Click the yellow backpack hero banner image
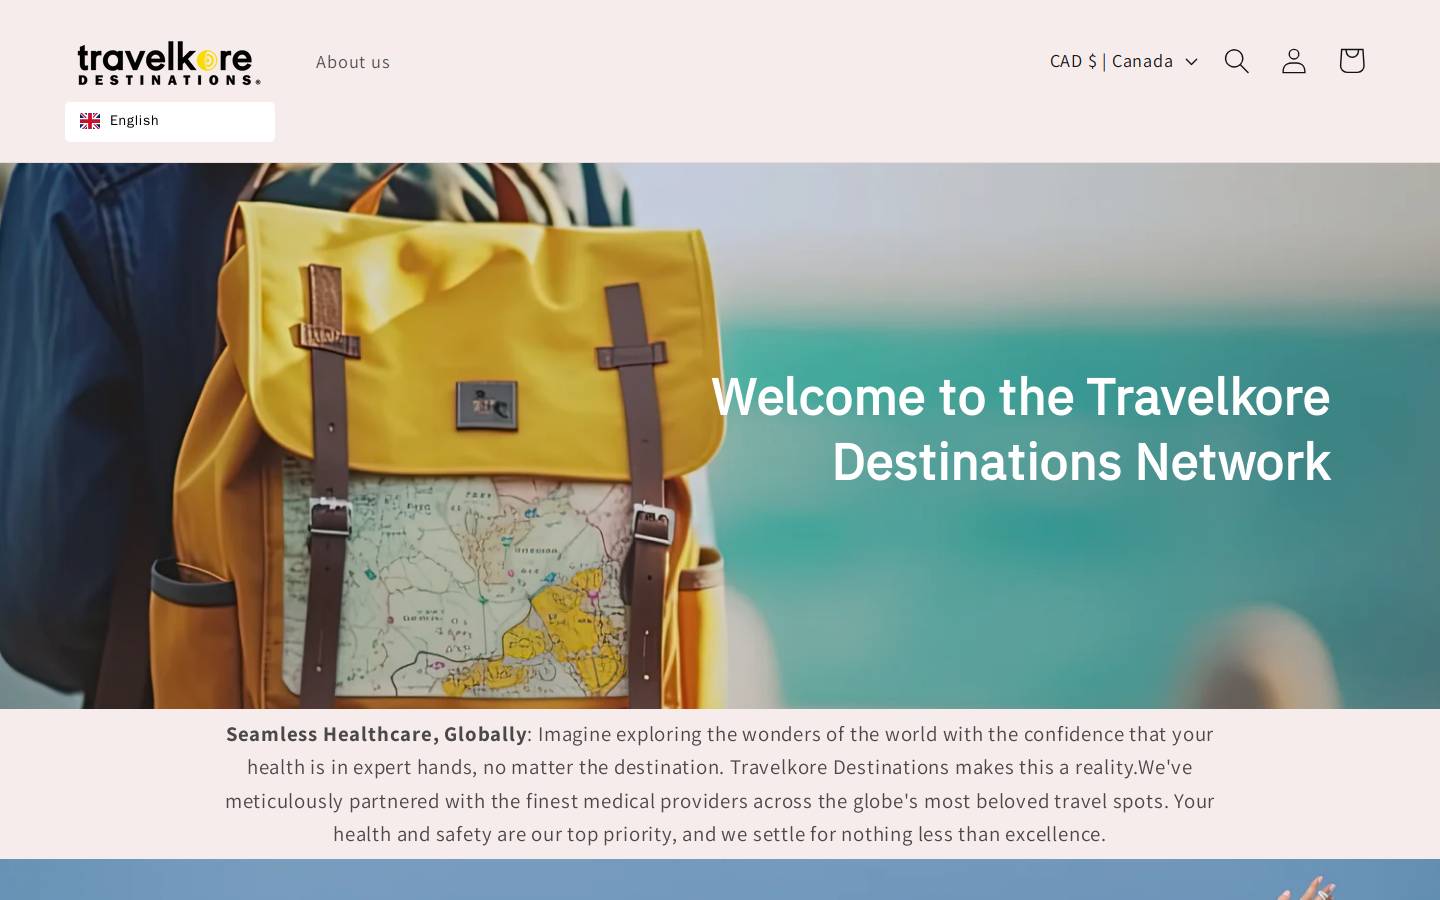The image size is (1440, 900). pos(720,436)
